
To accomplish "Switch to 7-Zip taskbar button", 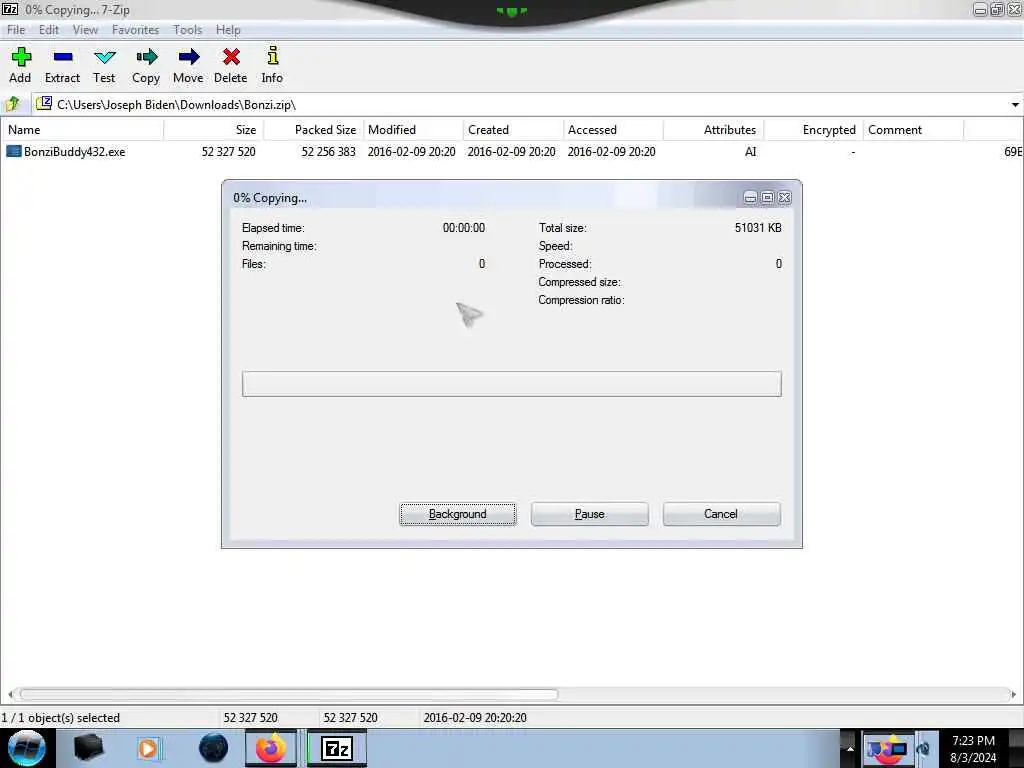I will pyautogui.click(x=337, y=748).
